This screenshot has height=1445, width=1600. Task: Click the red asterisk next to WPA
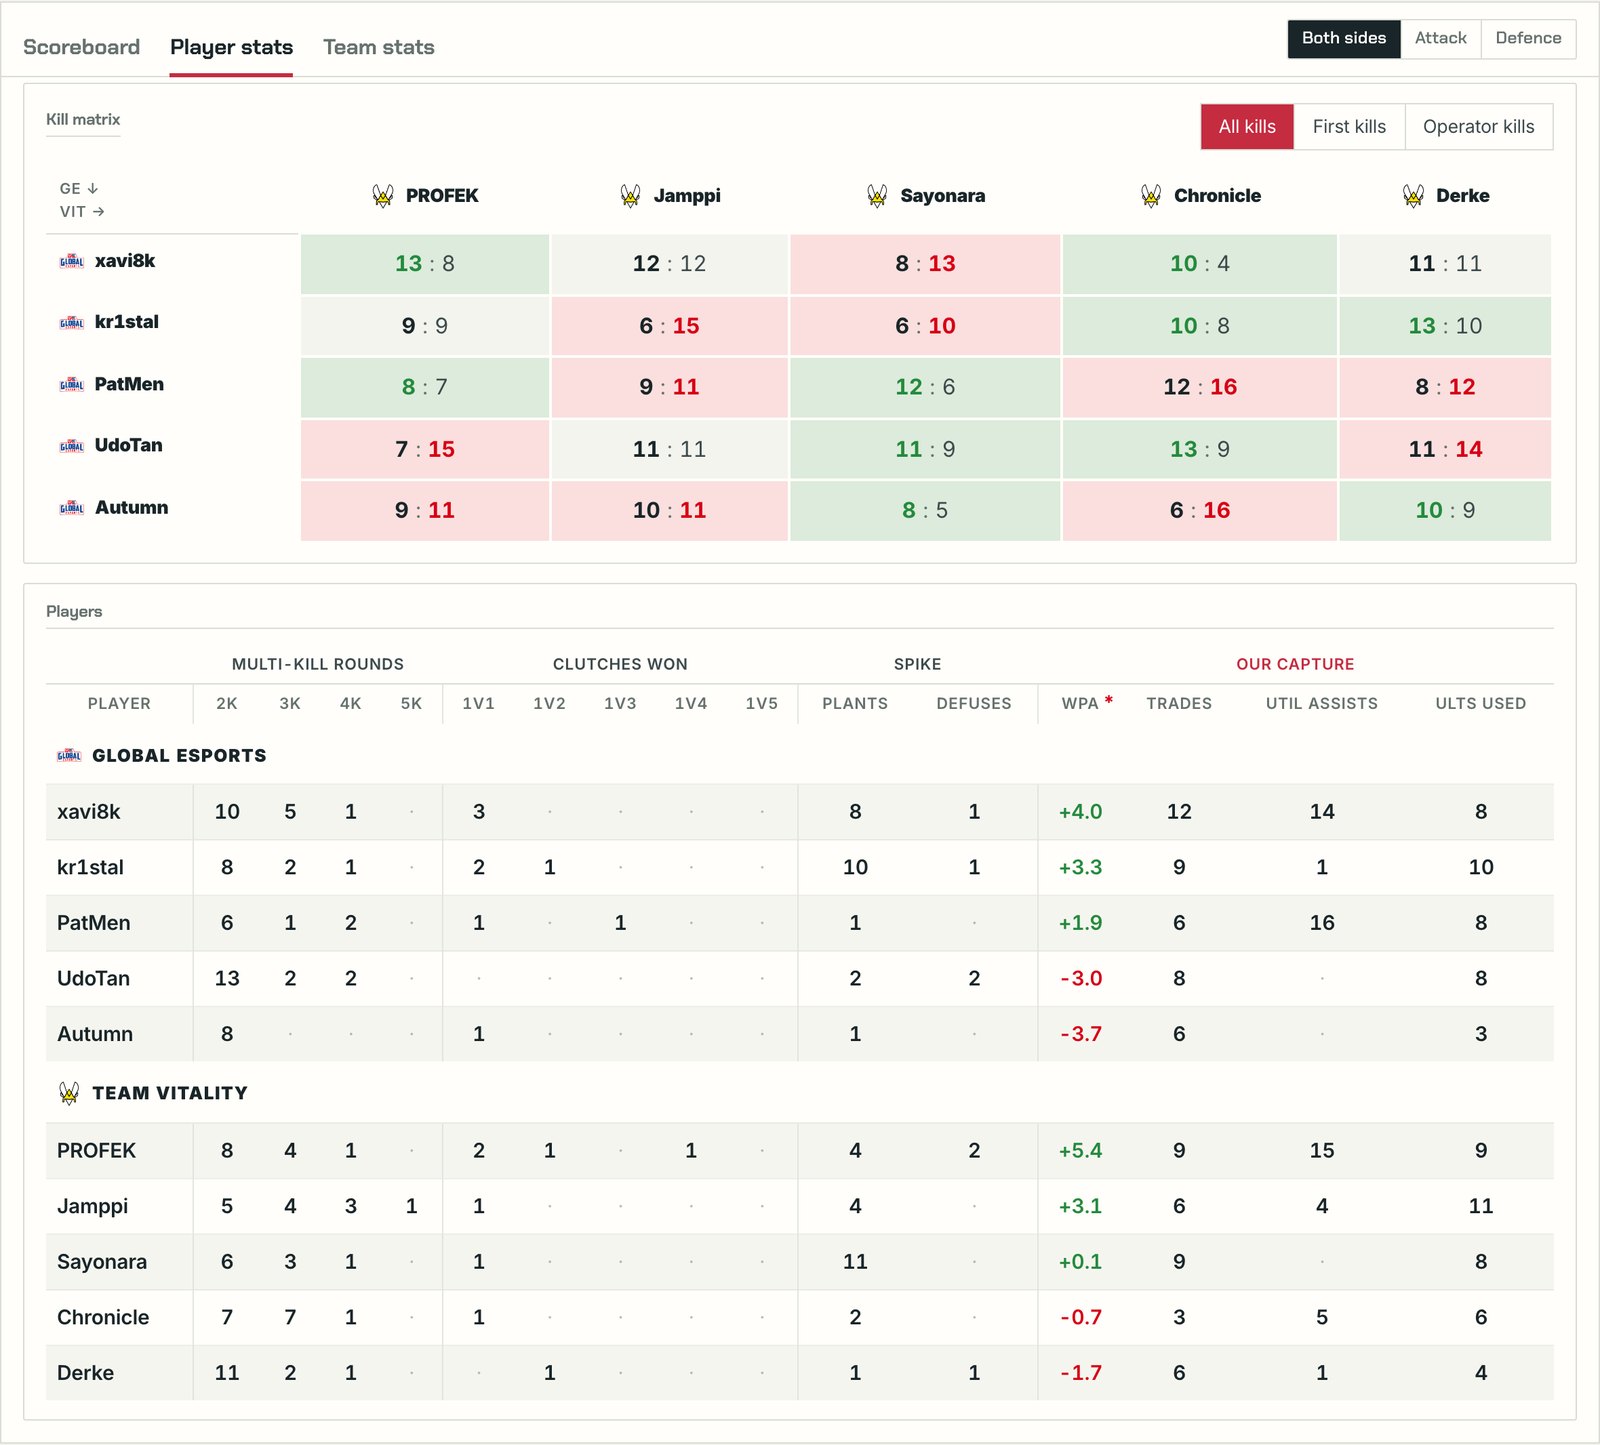pos(1109,700)
